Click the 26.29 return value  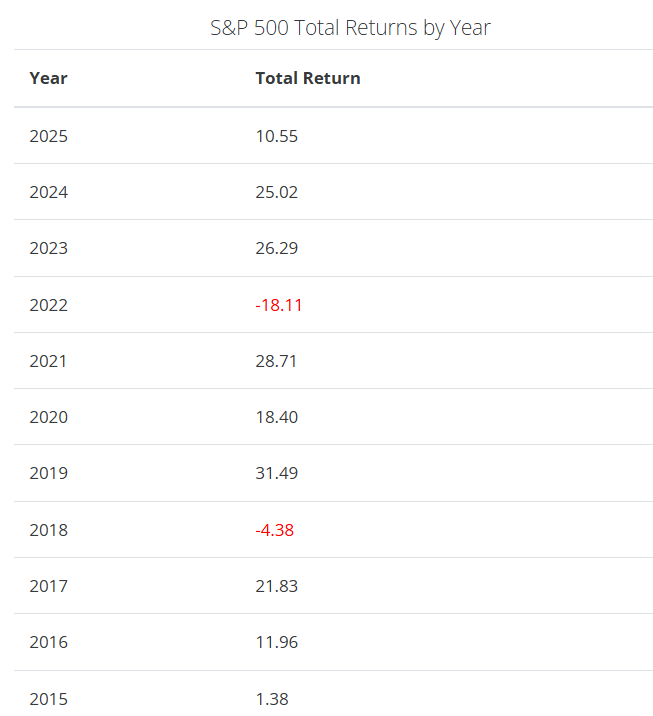point(276,248)
